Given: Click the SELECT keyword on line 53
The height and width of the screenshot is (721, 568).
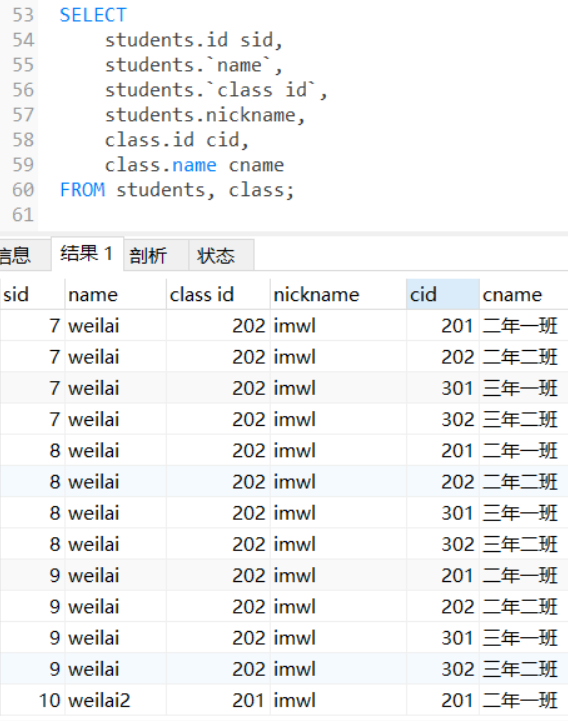Looking at the screenshot, I should click(93, 15).
